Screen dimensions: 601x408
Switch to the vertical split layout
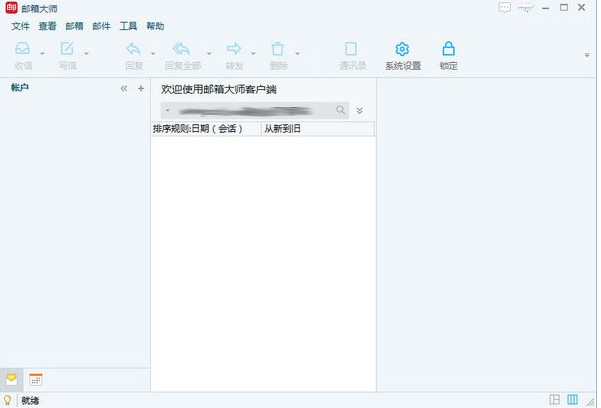(573, 400)
